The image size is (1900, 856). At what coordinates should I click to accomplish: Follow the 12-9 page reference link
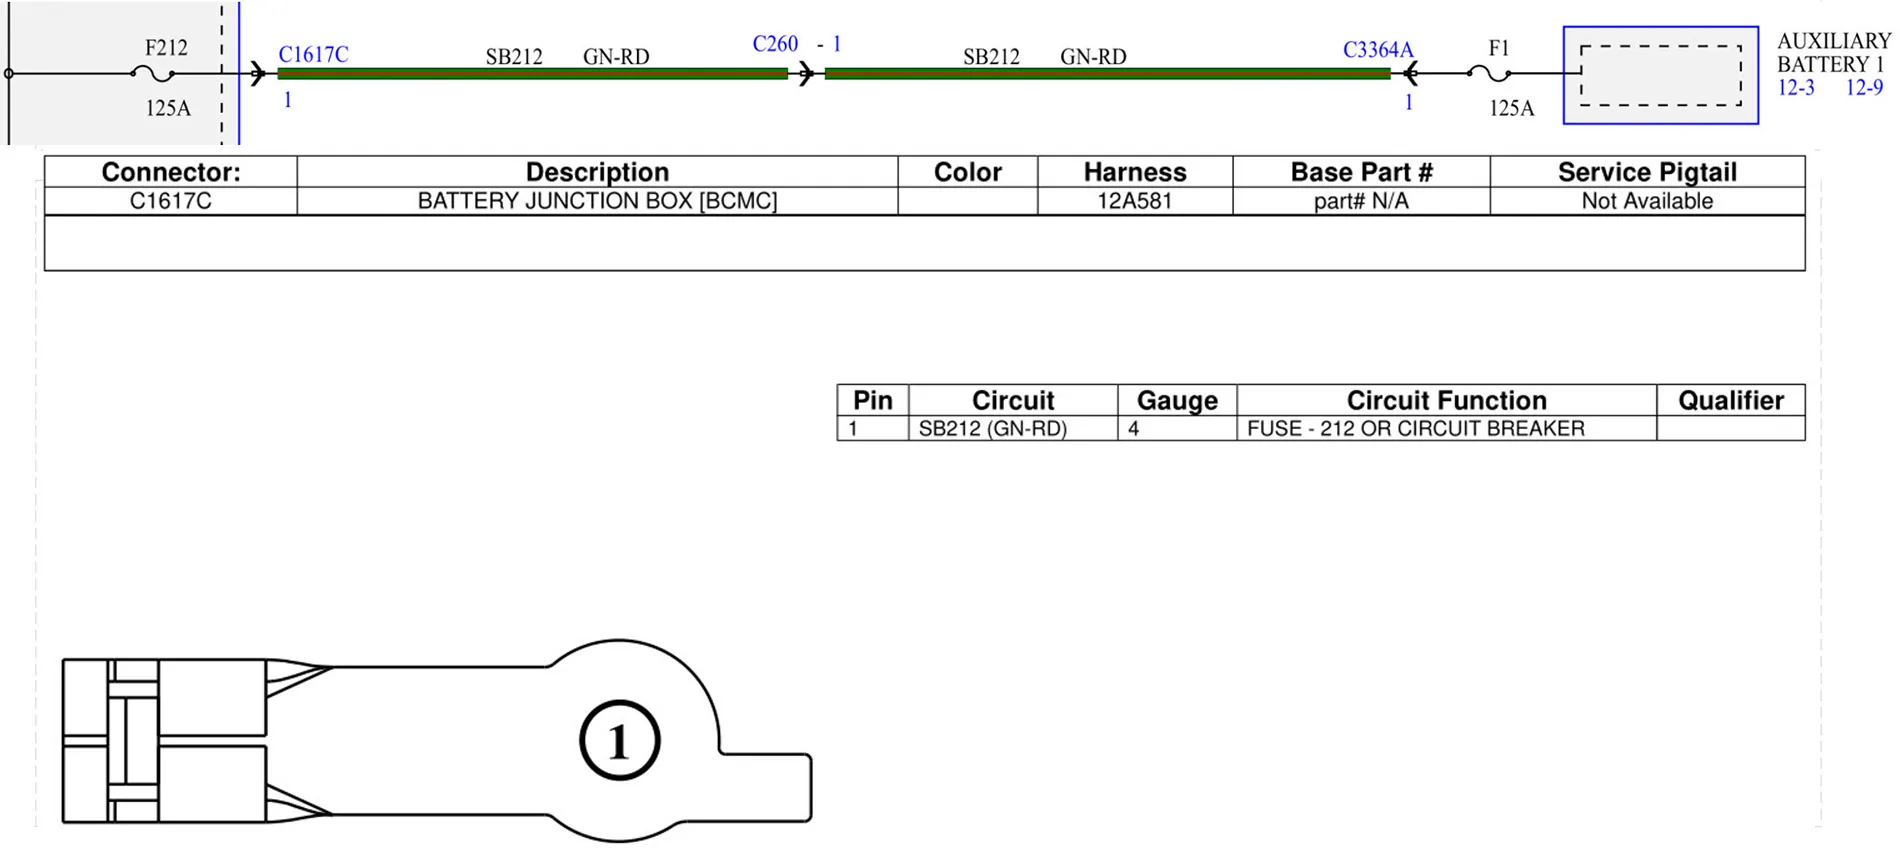[1863, 88]
